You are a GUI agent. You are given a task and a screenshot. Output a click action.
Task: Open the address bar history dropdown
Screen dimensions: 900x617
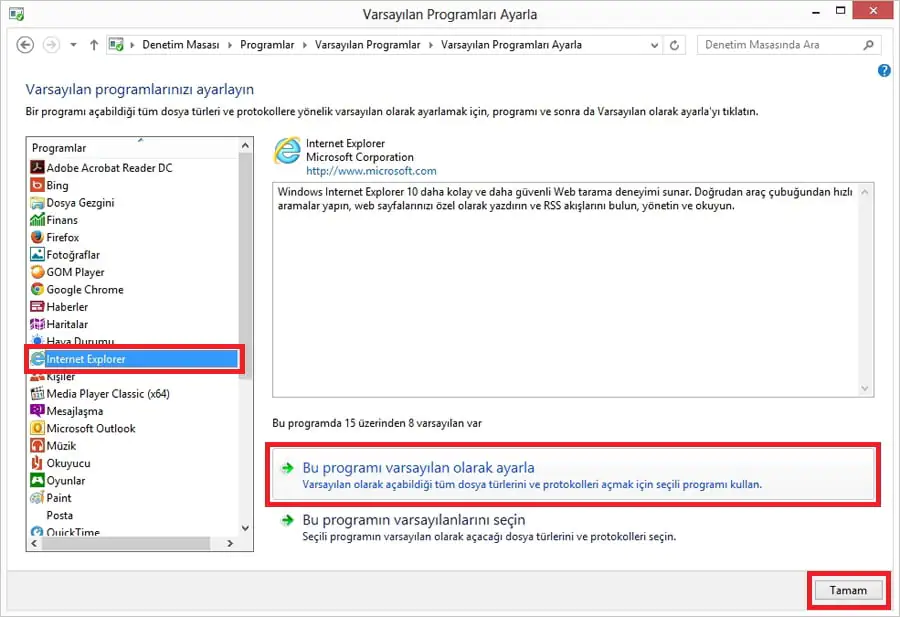click(654, 45)
